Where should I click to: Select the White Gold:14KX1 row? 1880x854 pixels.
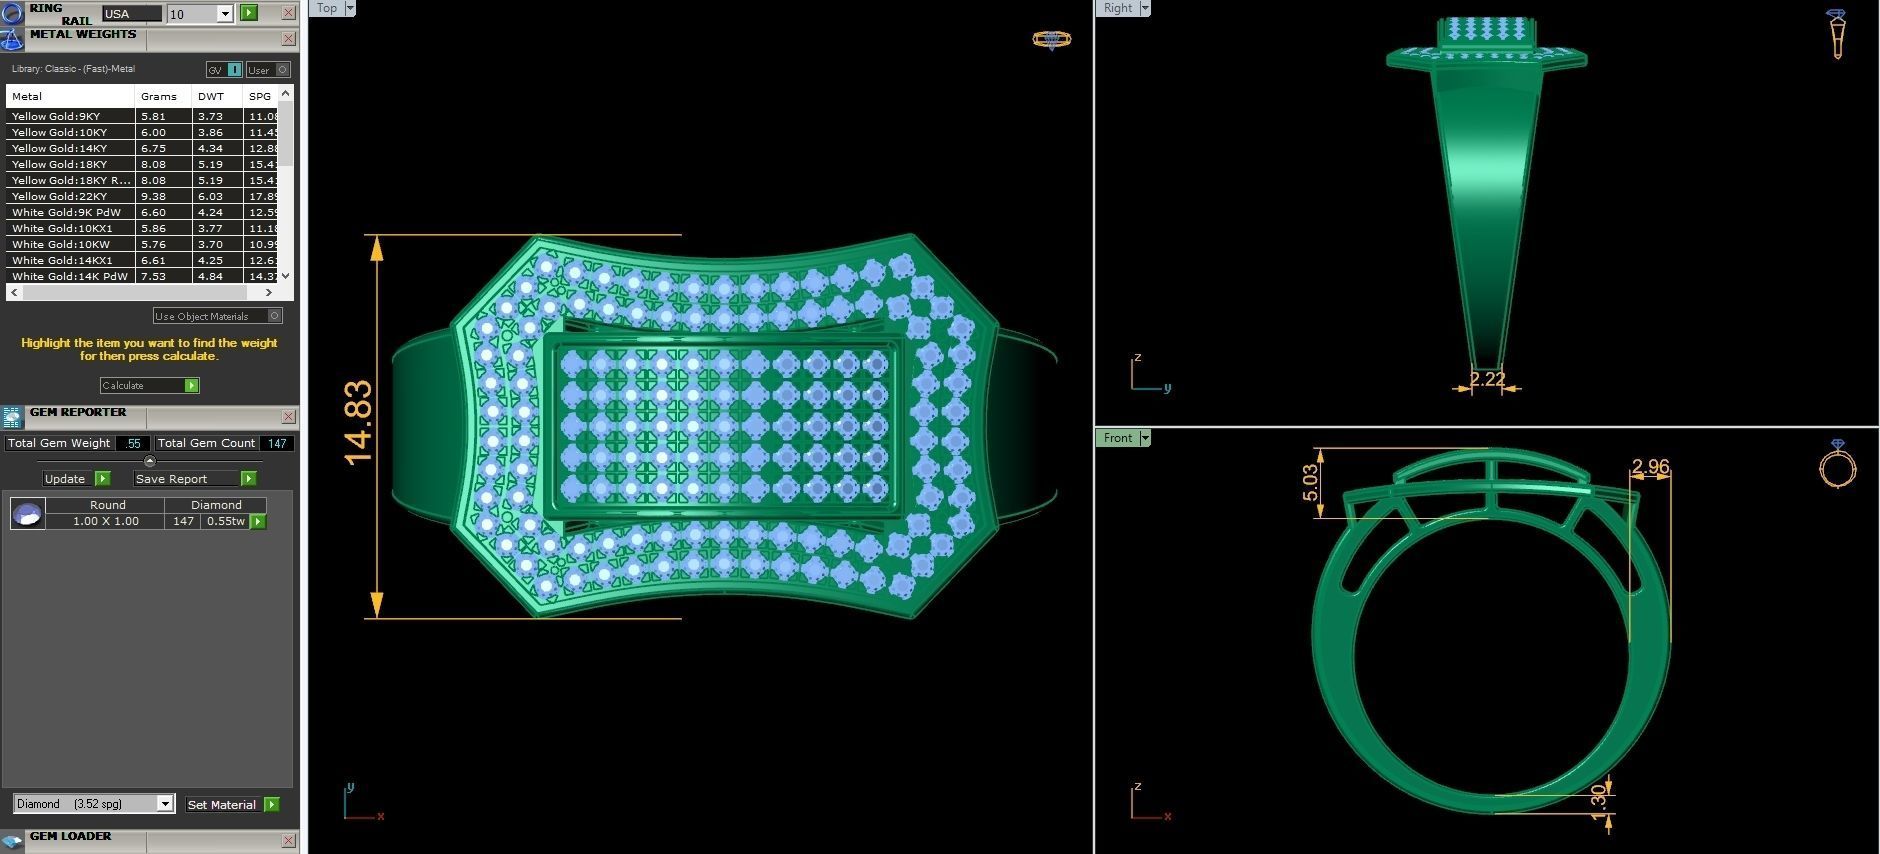142,260
